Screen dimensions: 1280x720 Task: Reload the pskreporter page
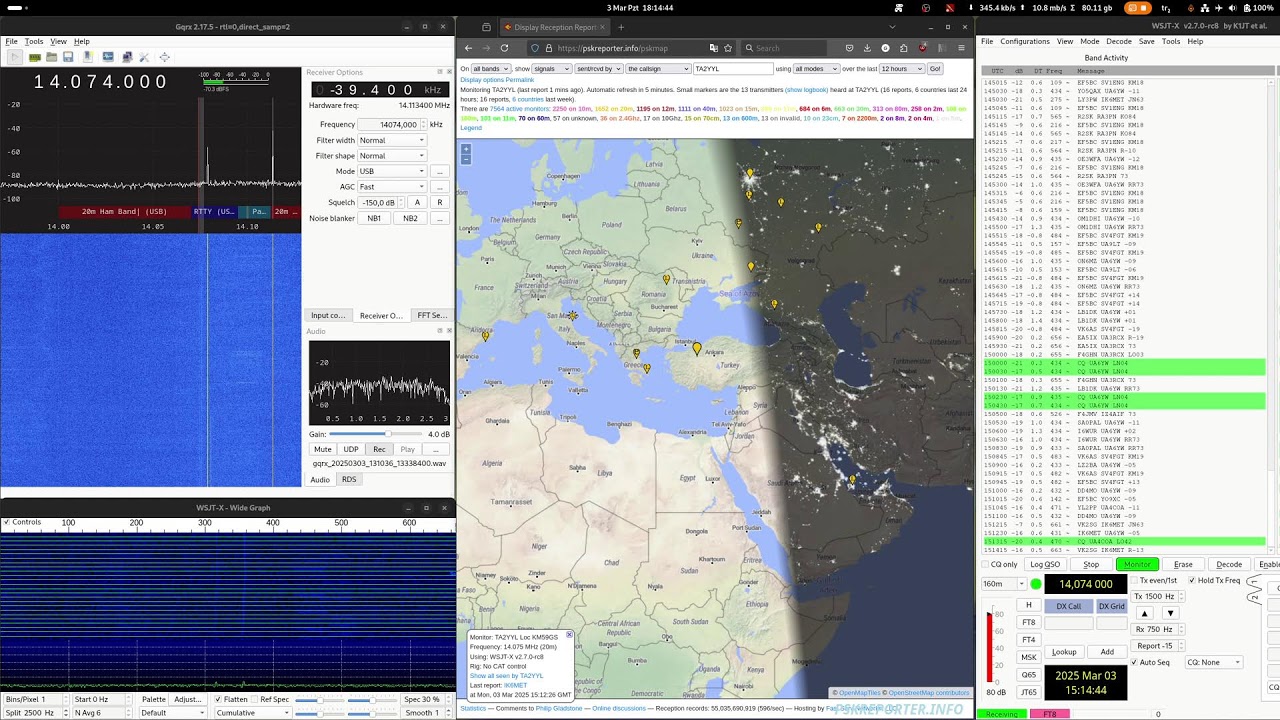coord(504,48)
